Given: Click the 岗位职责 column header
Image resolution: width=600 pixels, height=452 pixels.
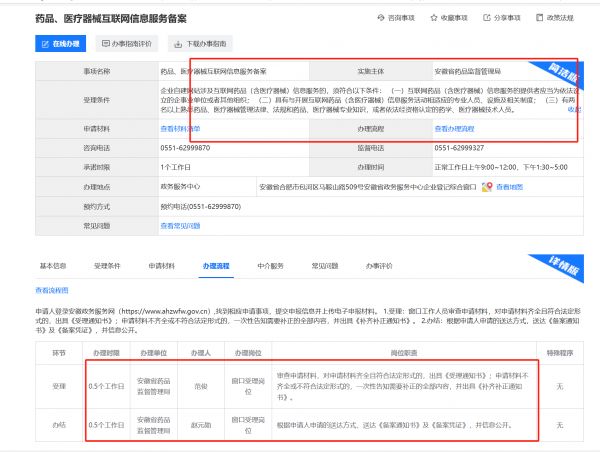Looking at the screenshot, I should coord(404,353).
